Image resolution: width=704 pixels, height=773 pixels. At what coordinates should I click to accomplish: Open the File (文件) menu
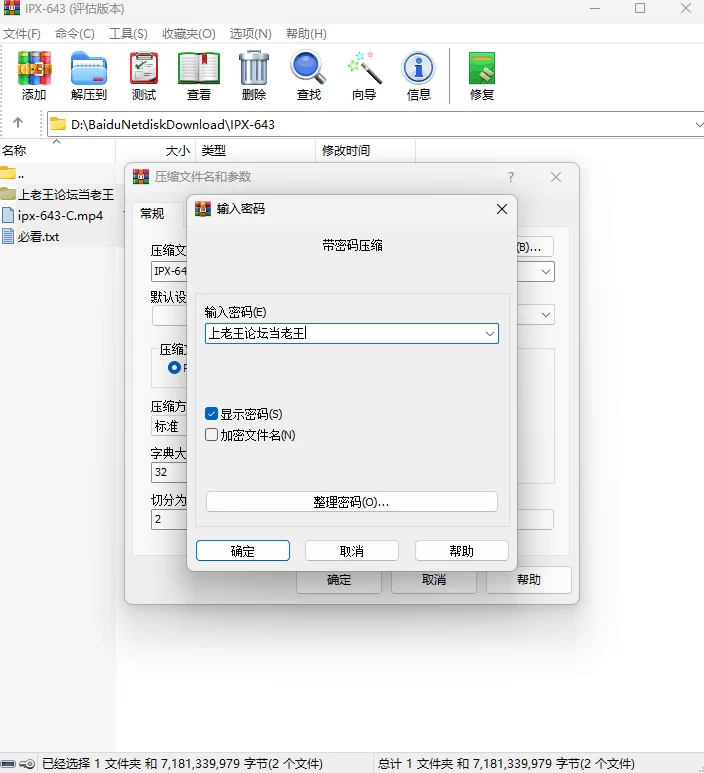pyautogui.click(x=22, y=34)
